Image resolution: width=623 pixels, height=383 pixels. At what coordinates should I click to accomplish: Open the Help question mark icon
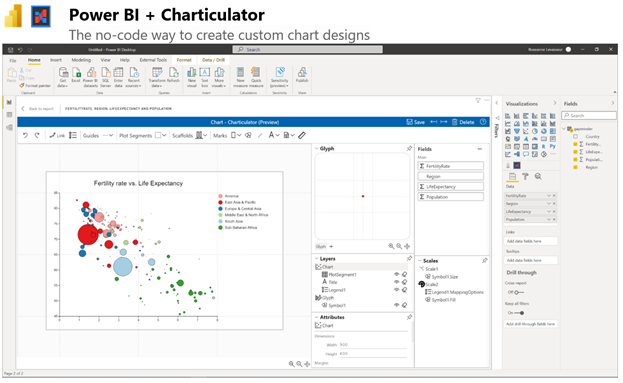(483, 122)
